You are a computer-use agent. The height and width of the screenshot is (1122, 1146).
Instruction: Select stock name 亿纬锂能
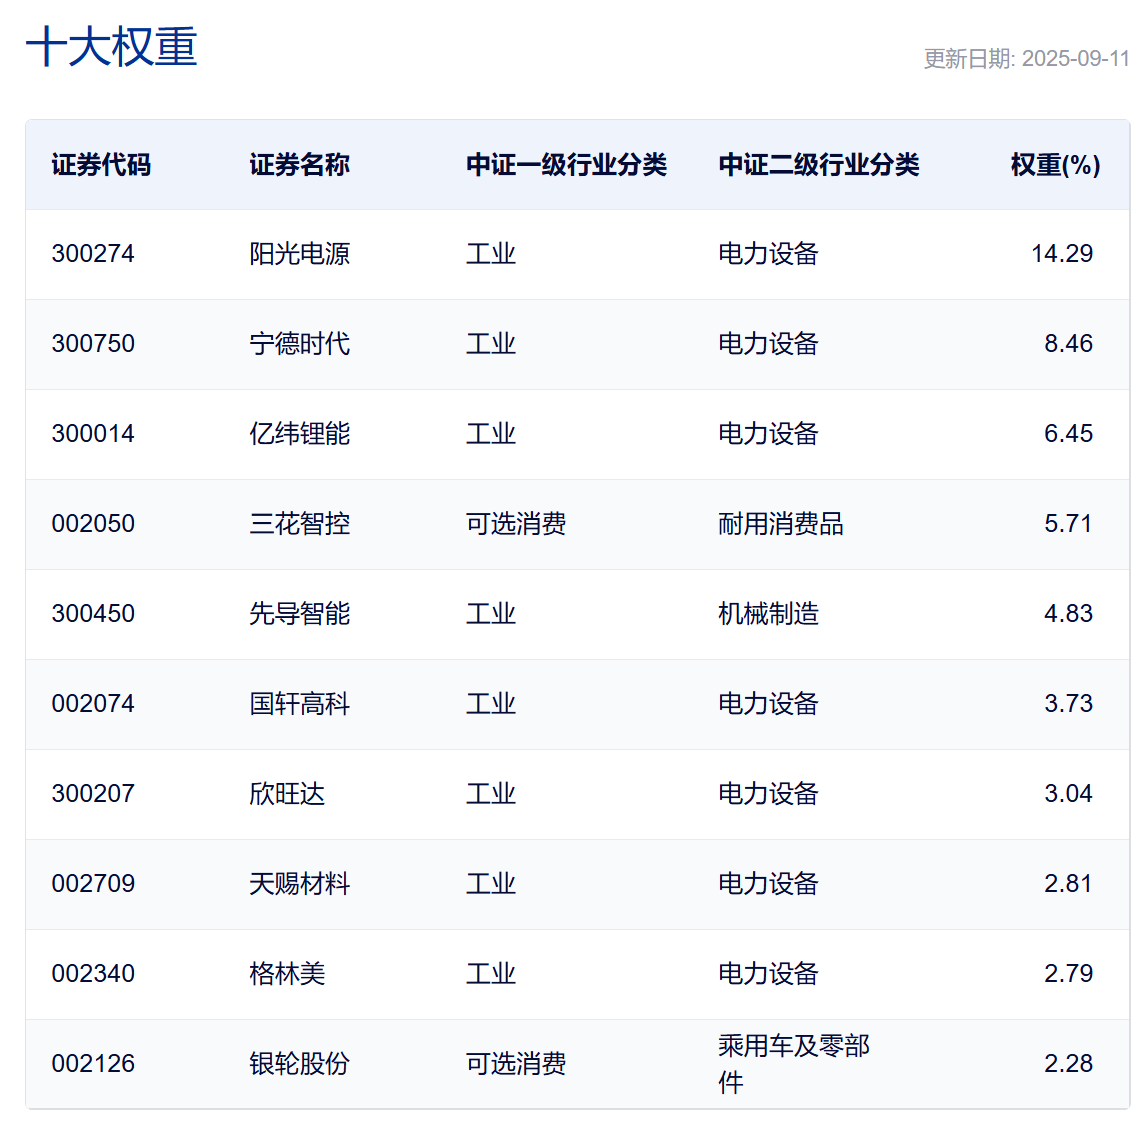[300, 433]
